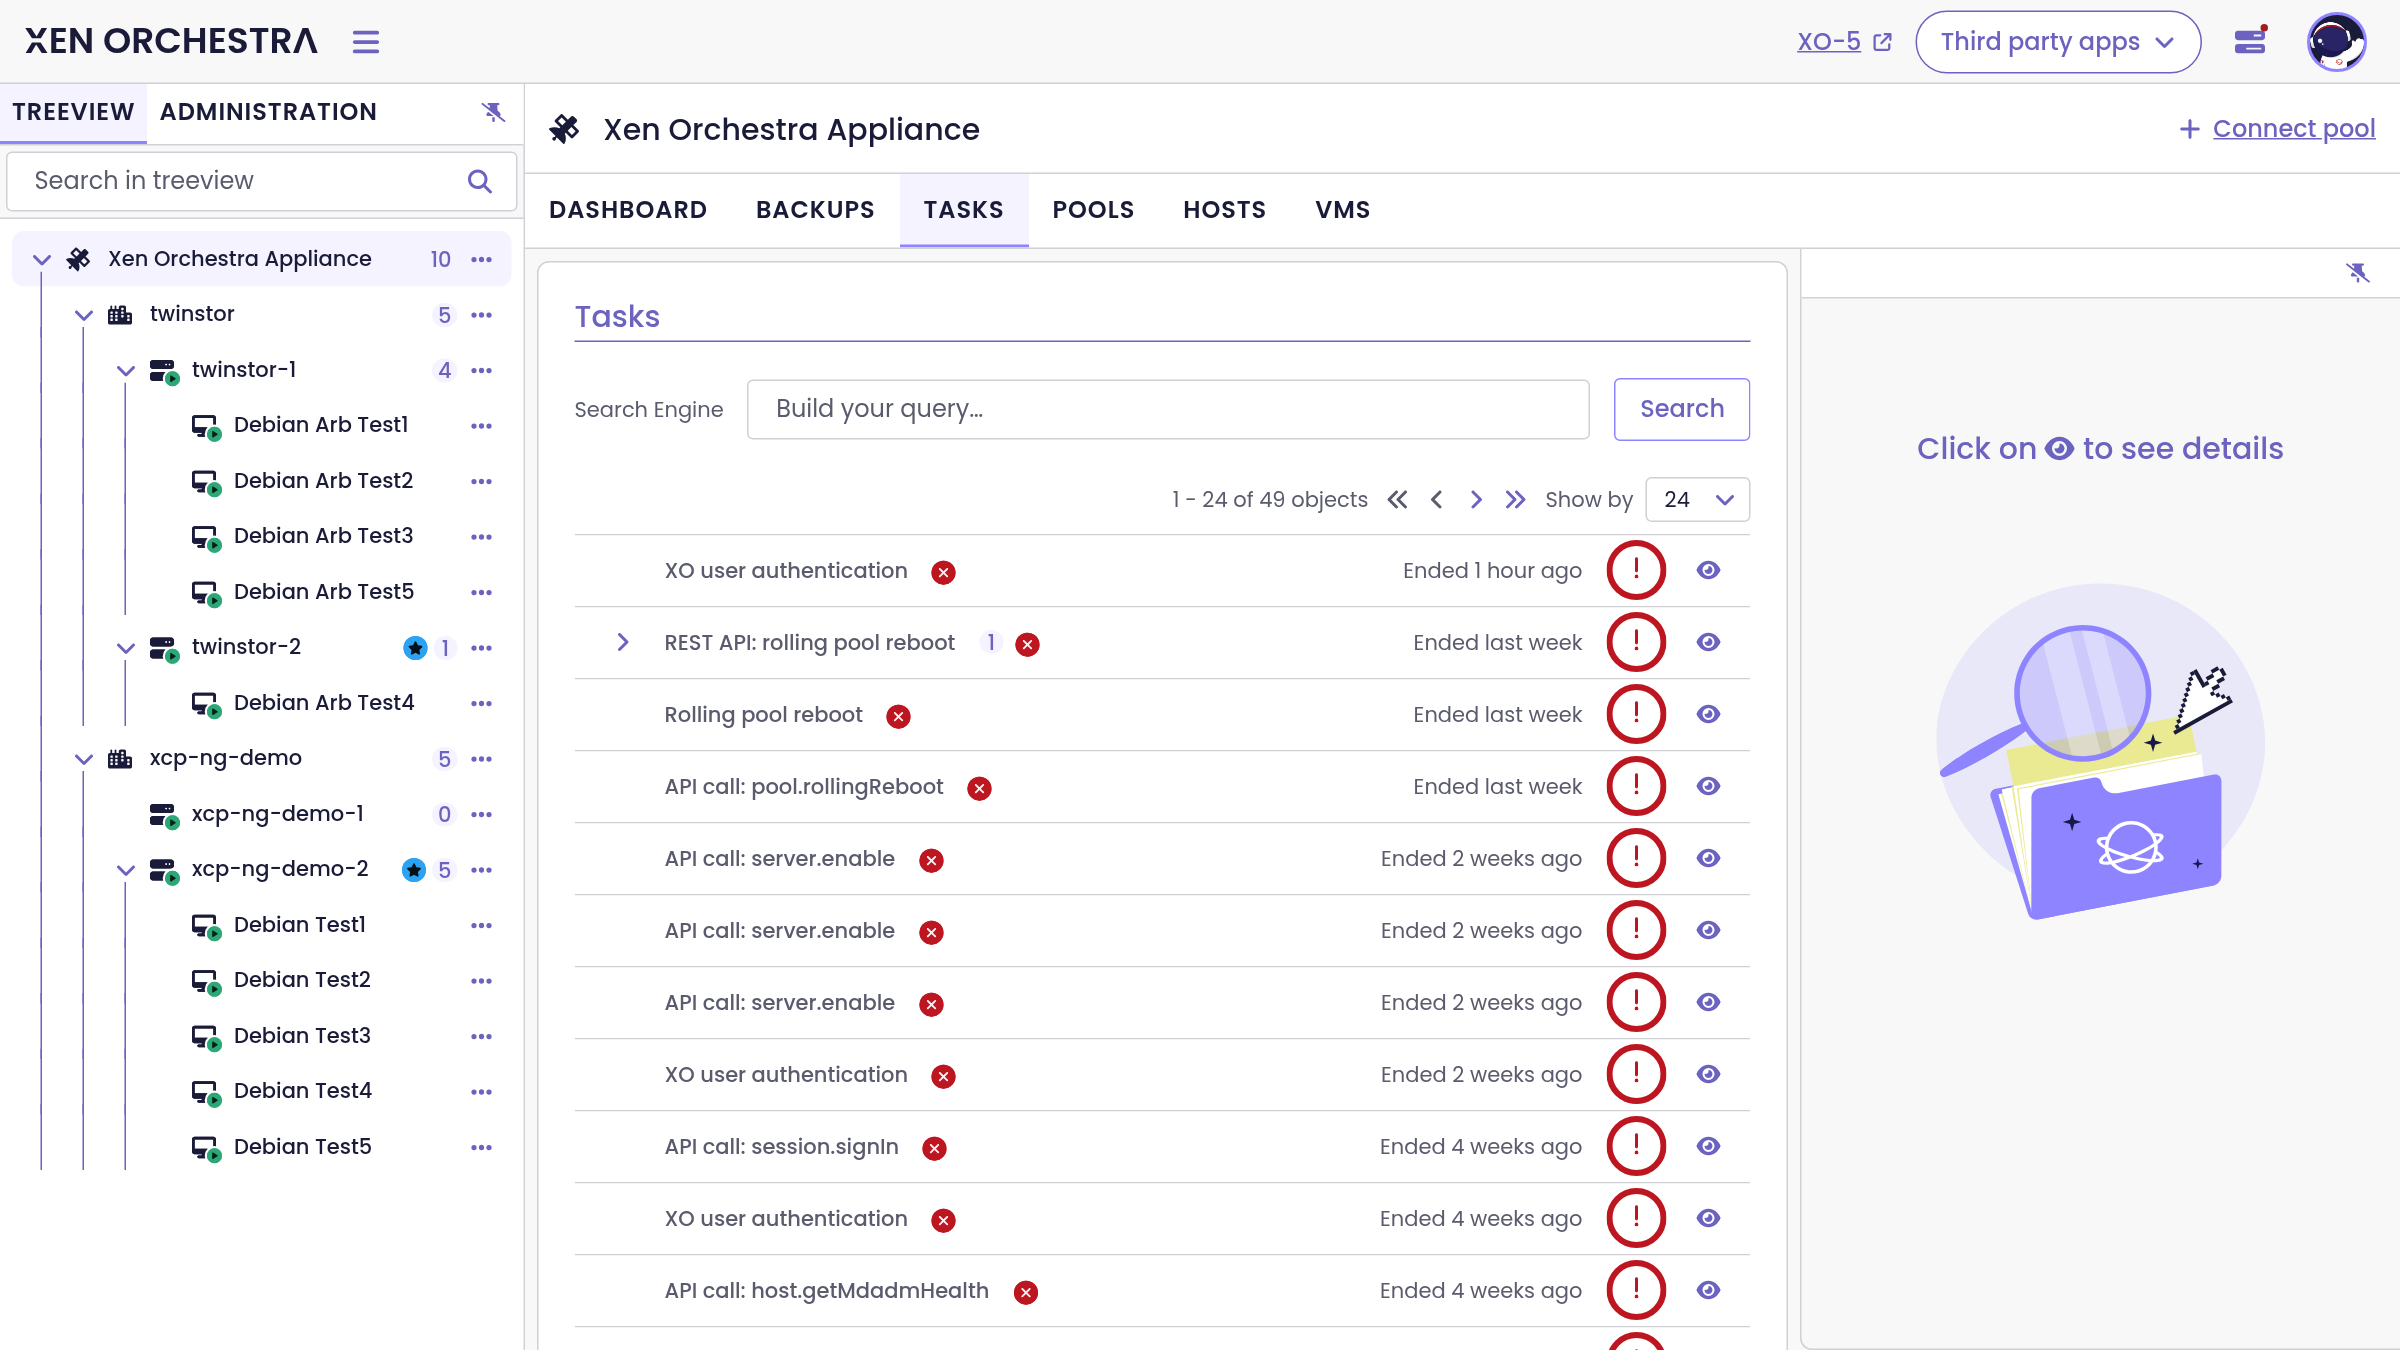This screenshot has width=2400, height=1350.
Task: View details of API call: host.getMdadmHealth
Action: coord(1708,1290)
